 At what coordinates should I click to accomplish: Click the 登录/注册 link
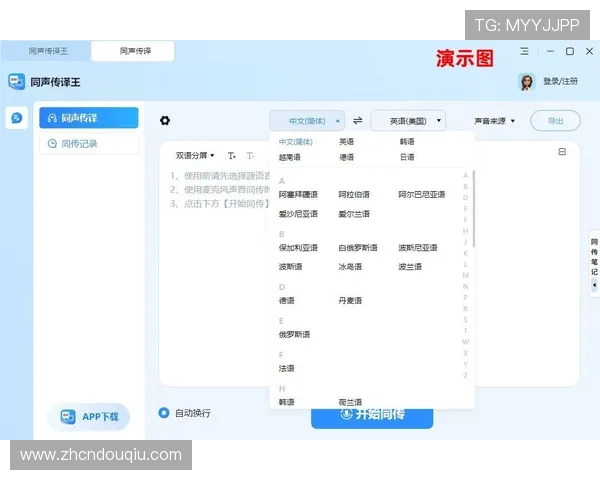(560, 81)
